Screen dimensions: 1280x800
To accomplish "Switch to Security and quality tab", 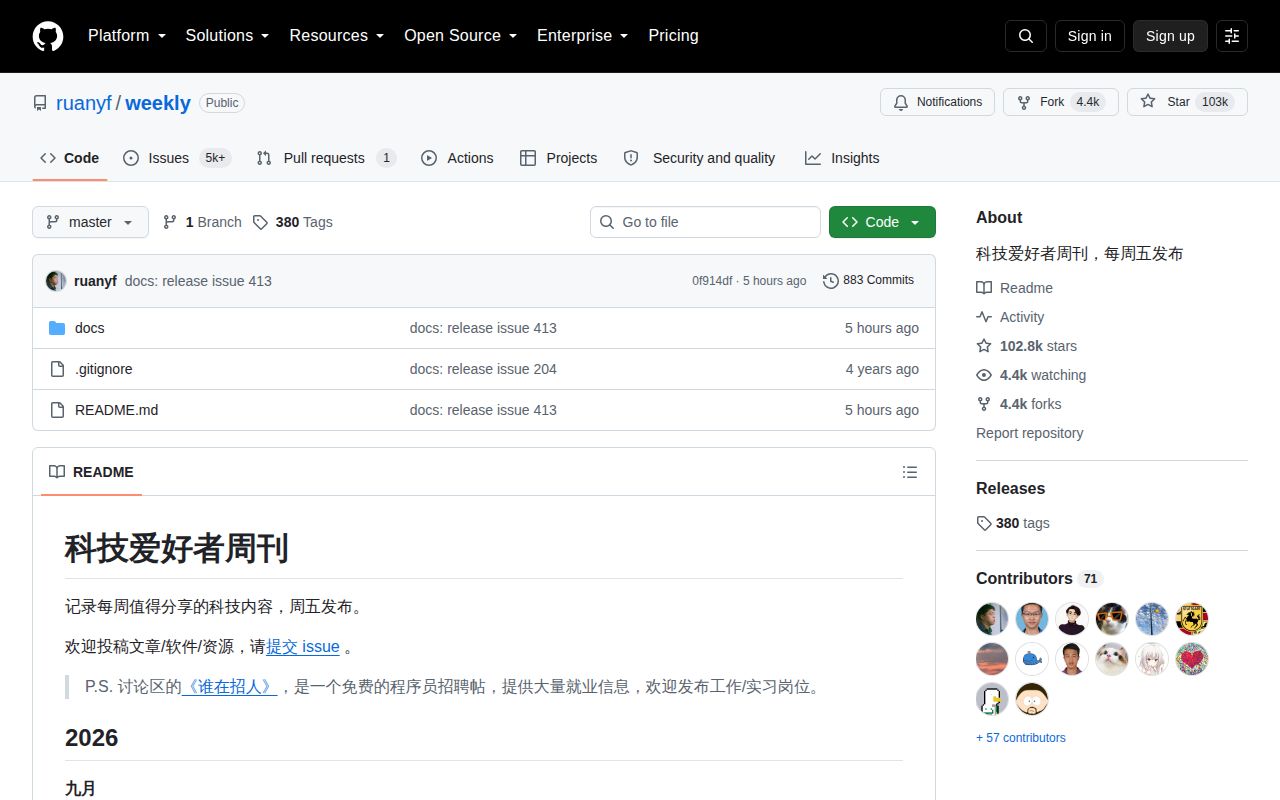I will click(x=699, y=158).
